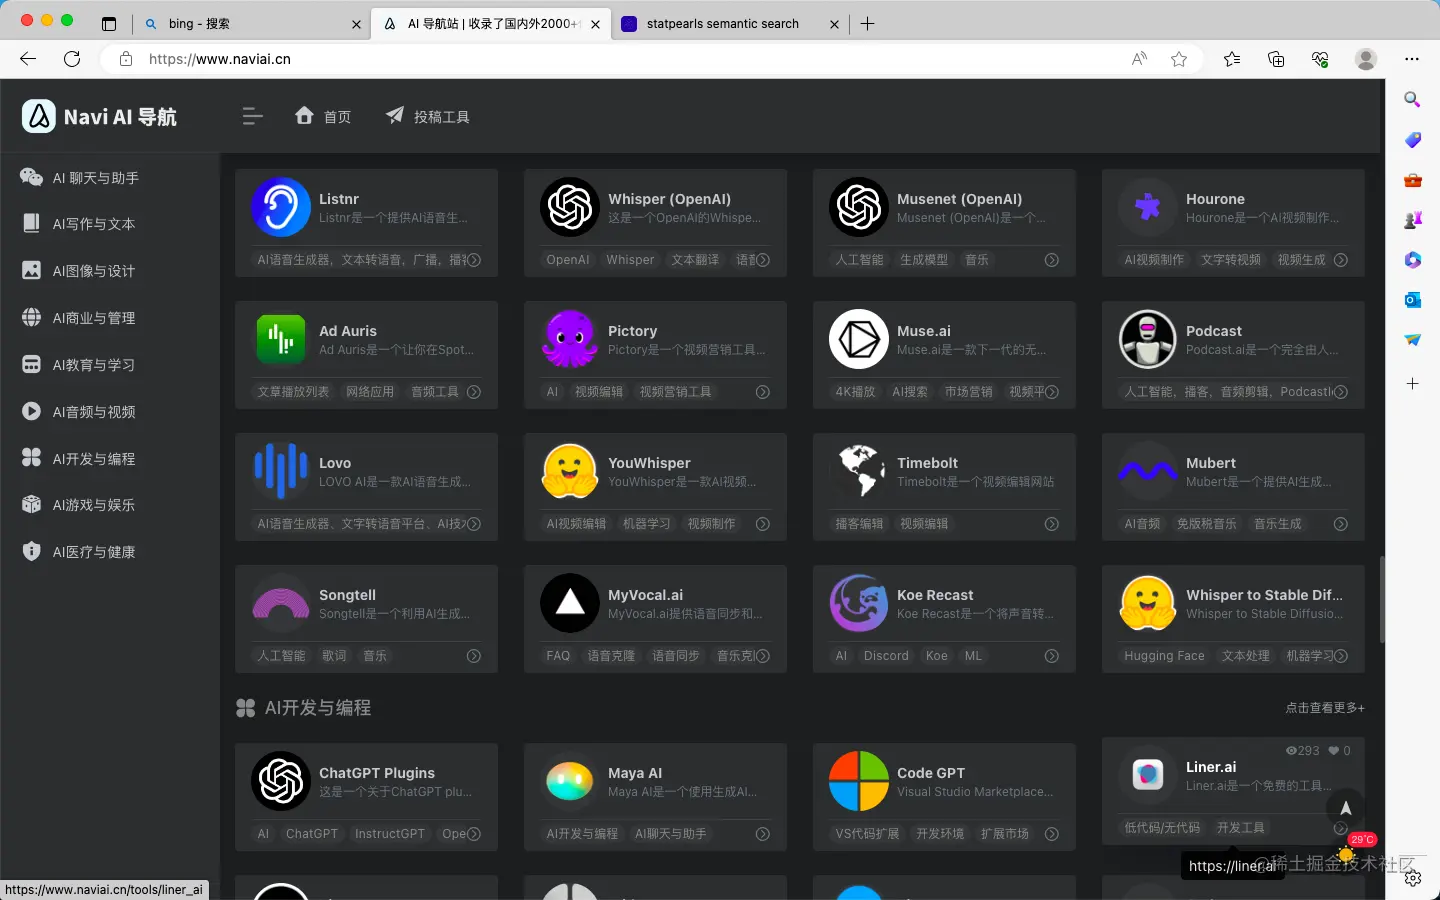
Task: Reload the current page
Action: (x=72, y=59)
